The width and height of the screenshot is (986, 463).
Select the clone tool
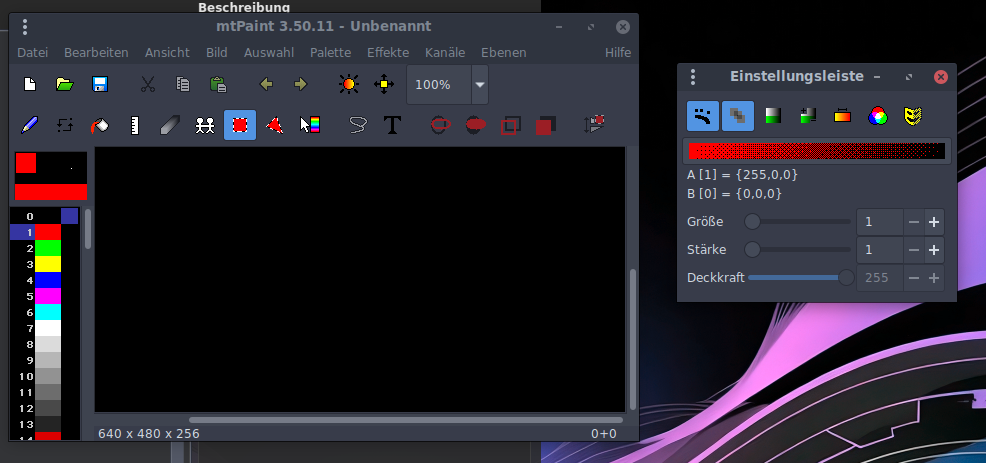(x=205, y=125)
